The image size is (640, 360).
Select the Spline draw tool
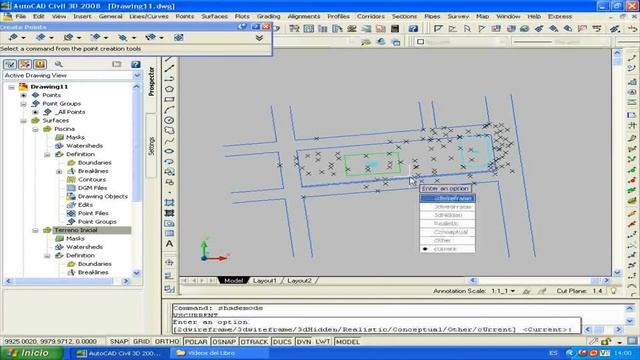pyautogui.click(x=169, y=140)
